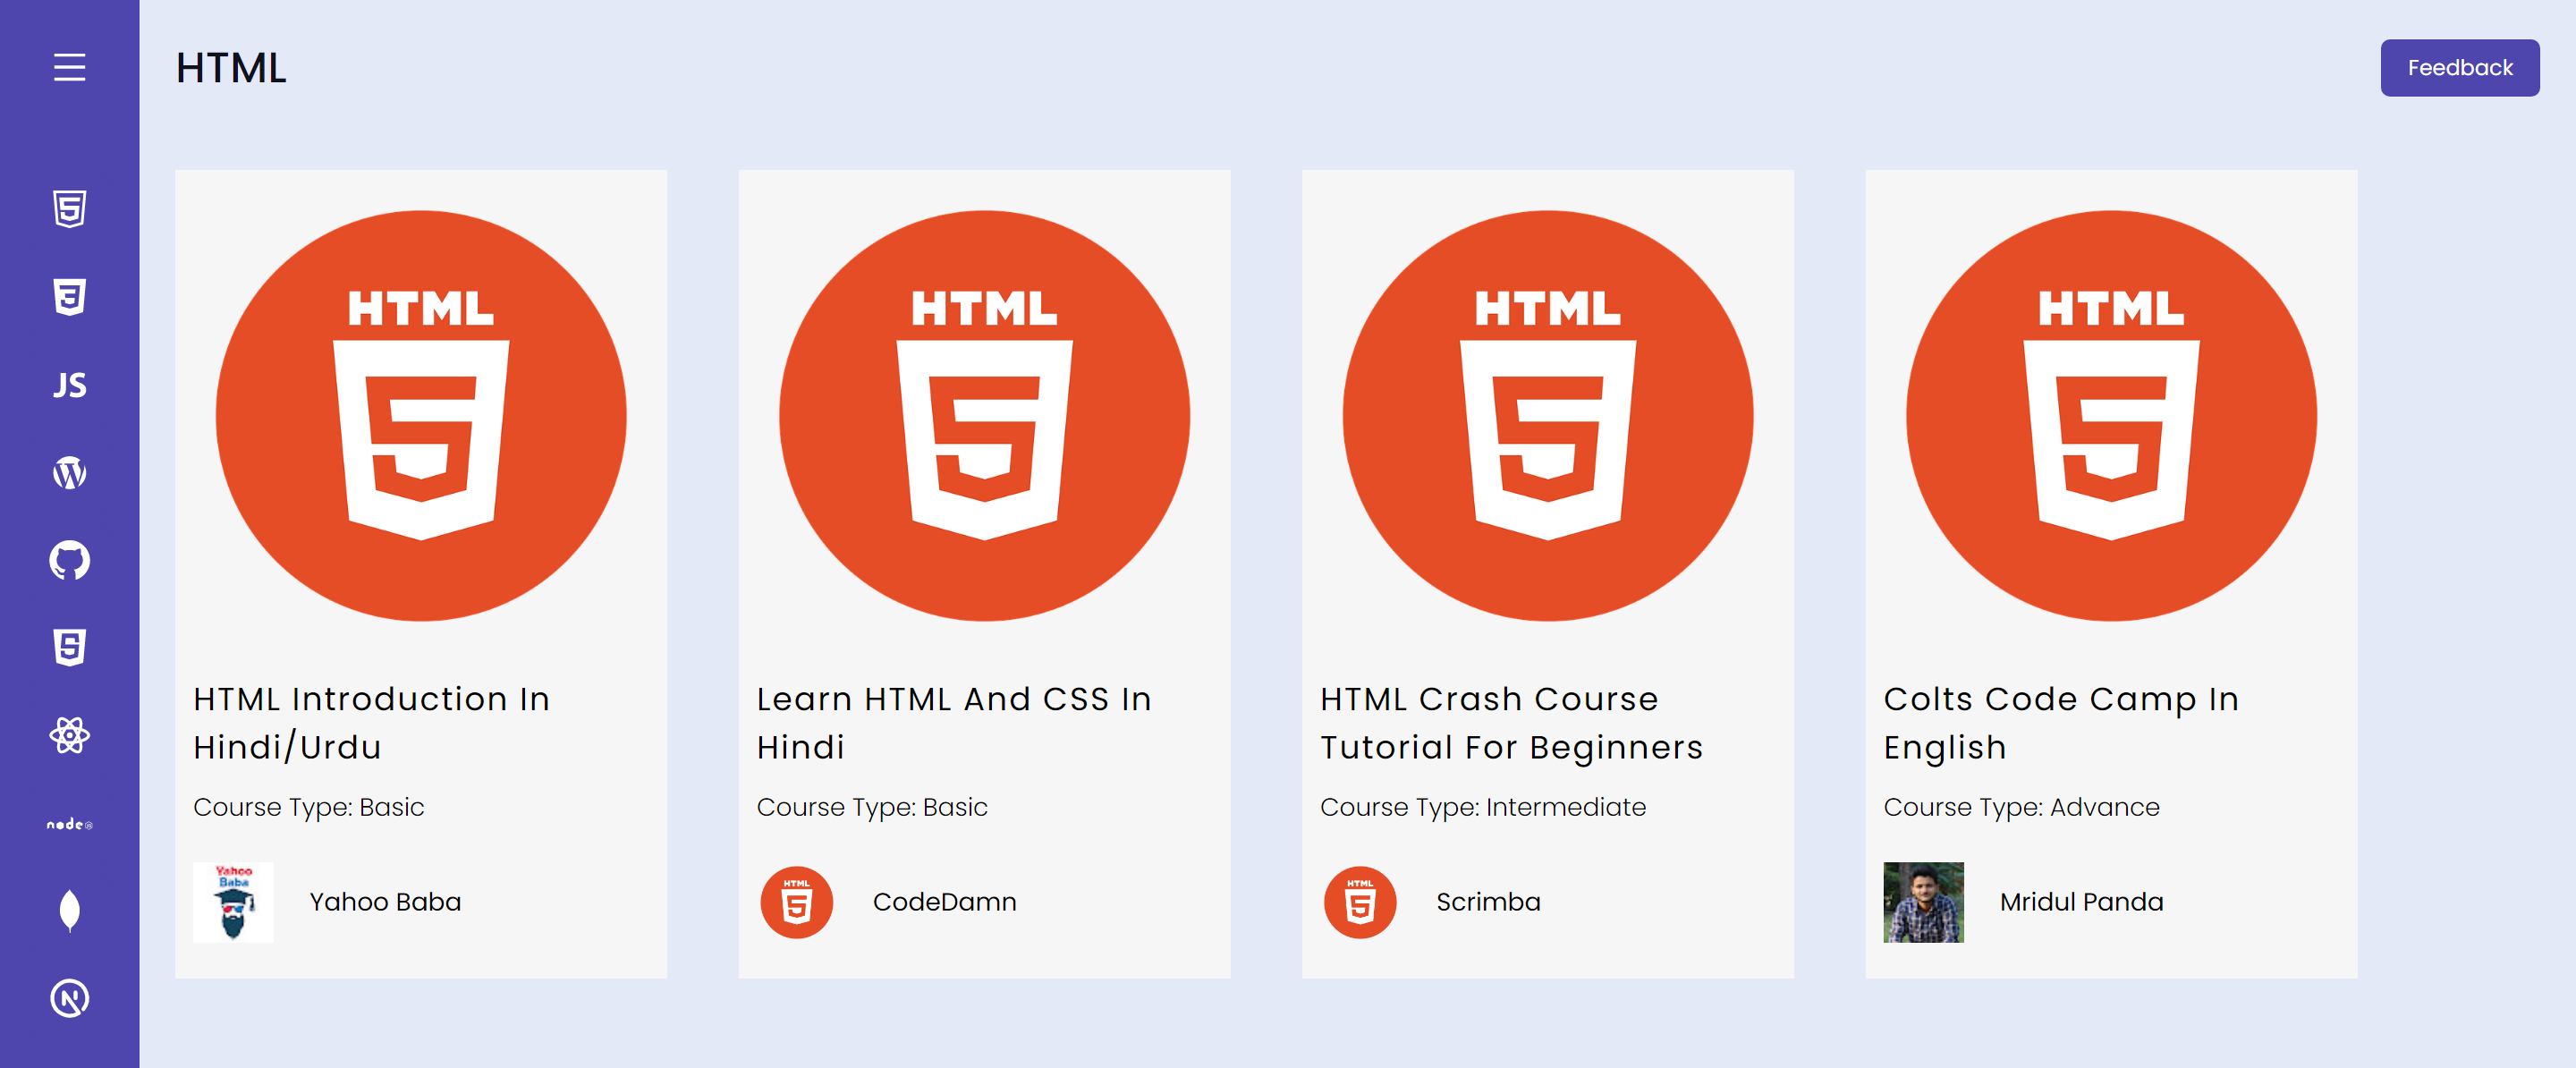Open the course "Colts Code Camp In English"

coord(2061,723)
